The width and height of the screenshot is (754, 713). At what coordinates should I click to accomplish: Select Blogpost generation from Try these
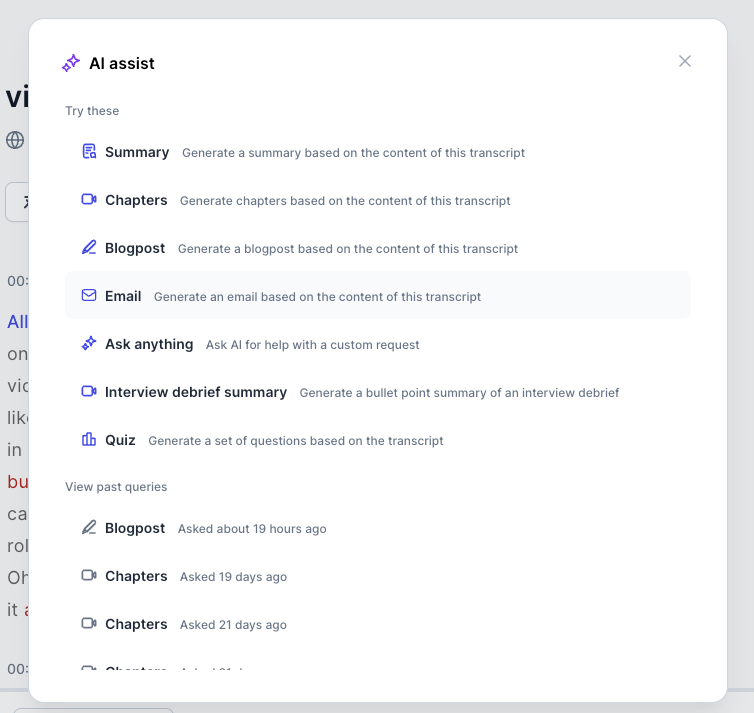pos(135,248)
